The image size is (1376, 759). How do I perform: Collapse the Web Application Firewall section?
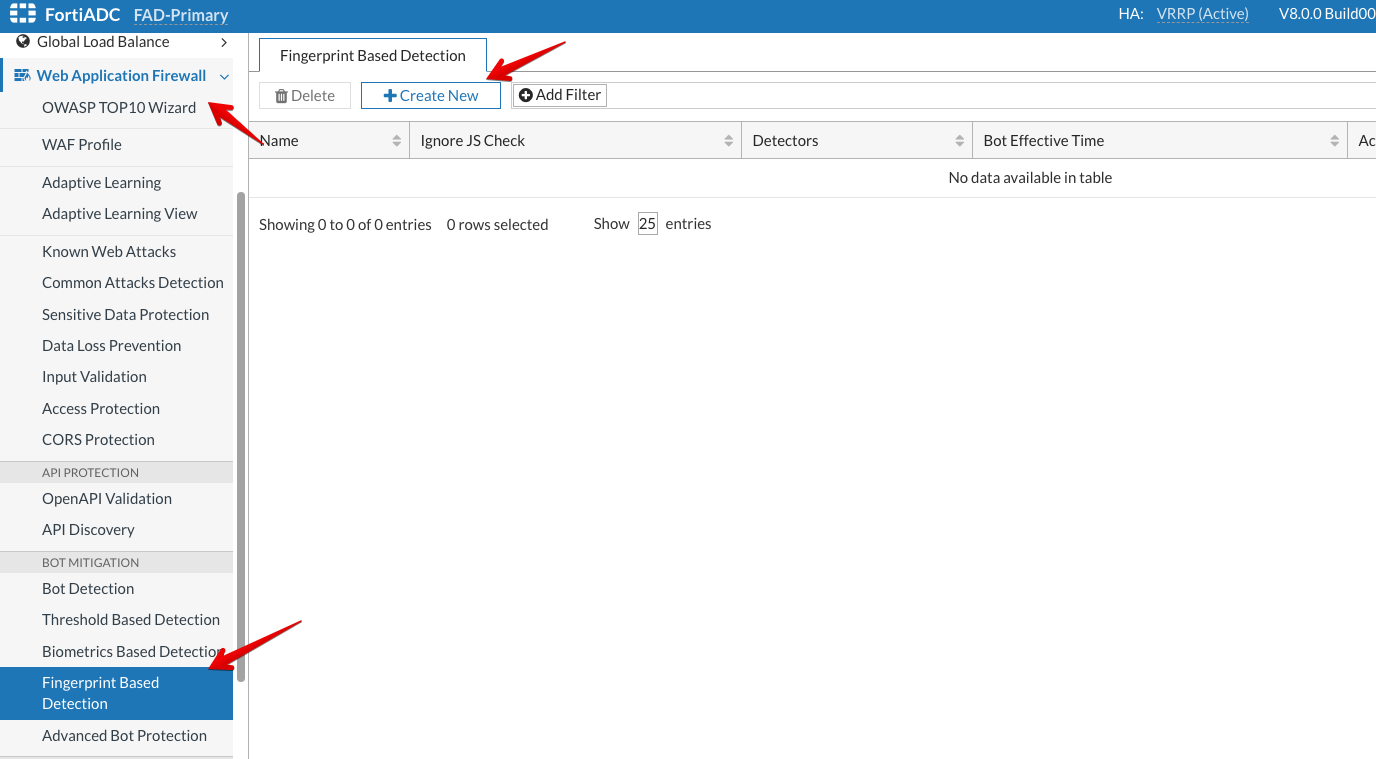coord(224,76)
